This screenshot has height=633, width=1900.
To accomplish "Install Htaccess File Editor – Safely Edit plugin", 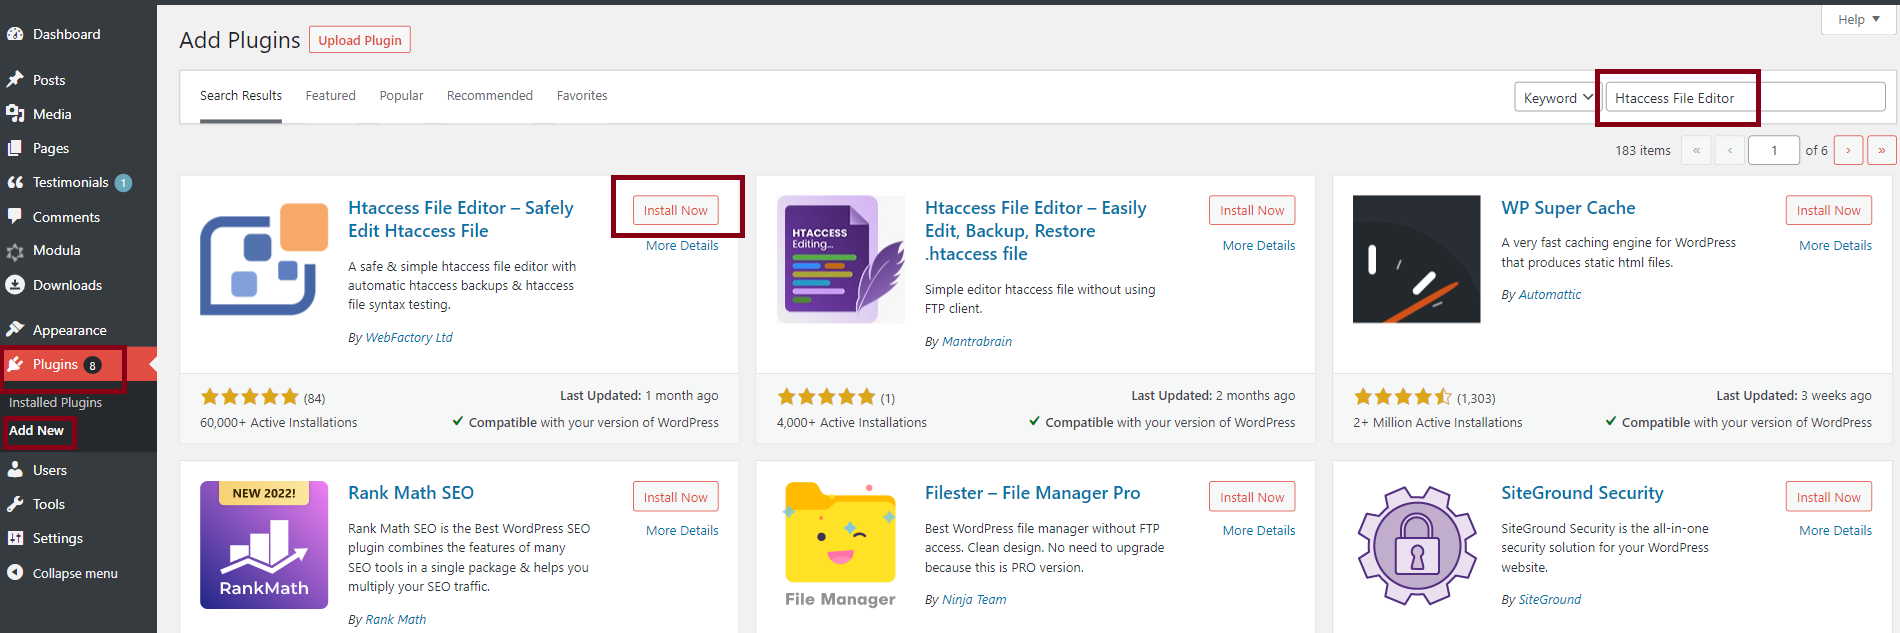I will (676, 210).
